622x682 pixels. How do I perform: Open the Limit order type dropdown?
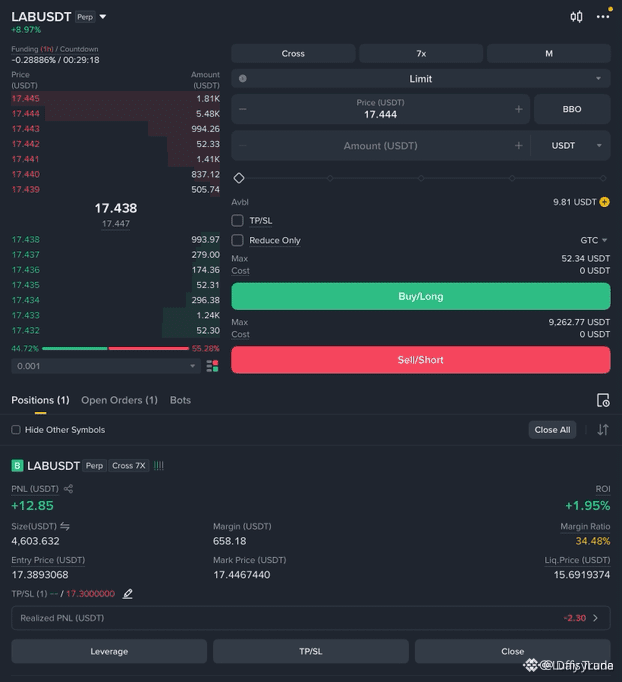point(421,79)
